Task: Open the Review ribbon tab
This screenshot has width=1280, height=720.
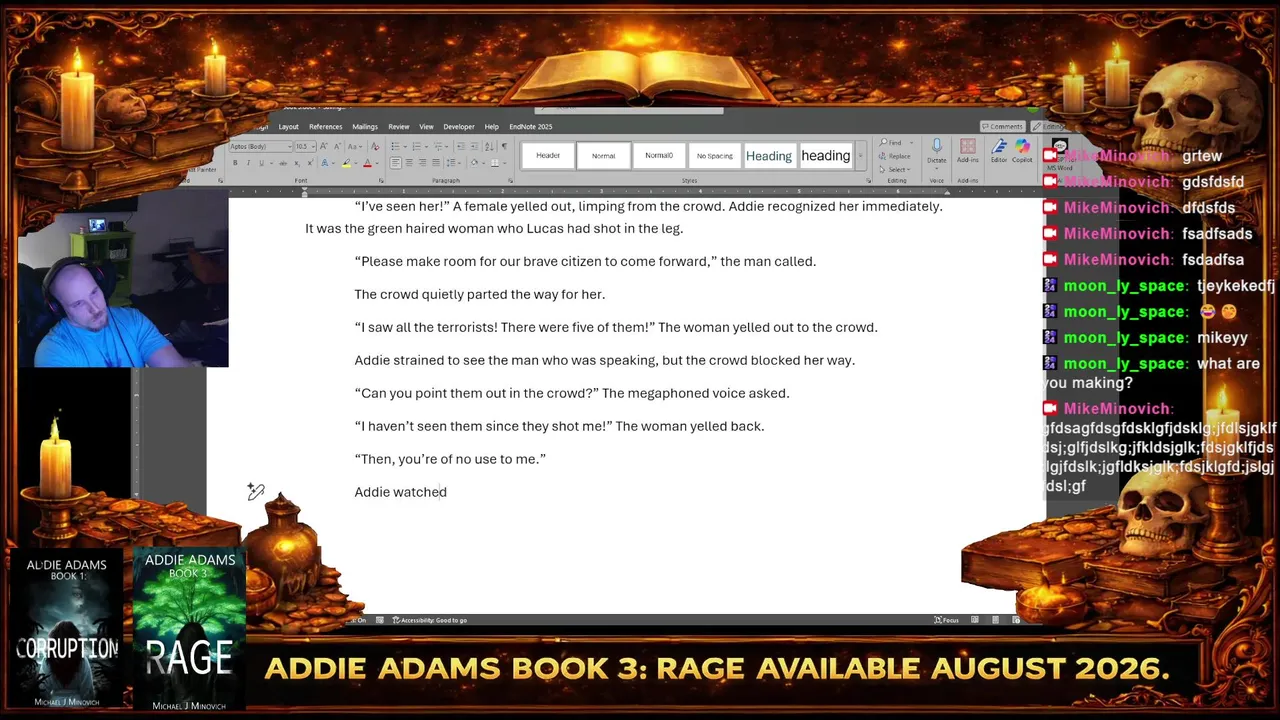Action: point(399,127)
